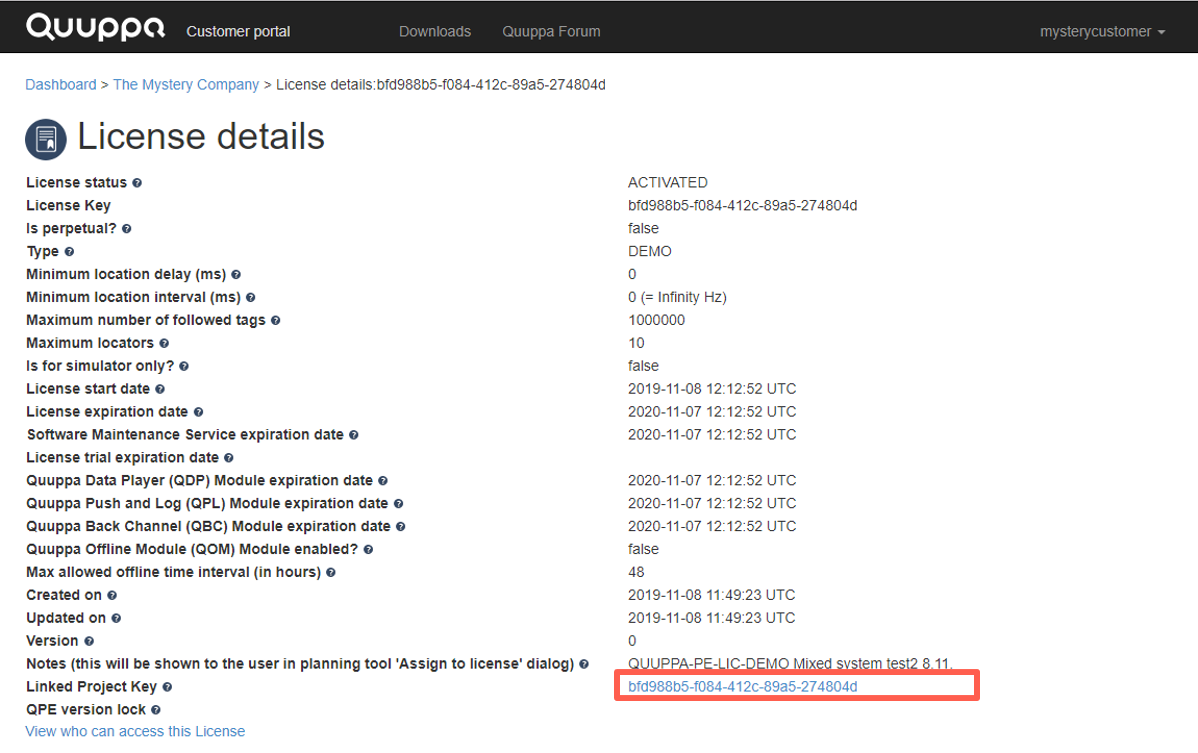This screenshot has width=1198, height=753.
Task: Click help icon for Minimum location interval
Action: [x=251, y=298]
